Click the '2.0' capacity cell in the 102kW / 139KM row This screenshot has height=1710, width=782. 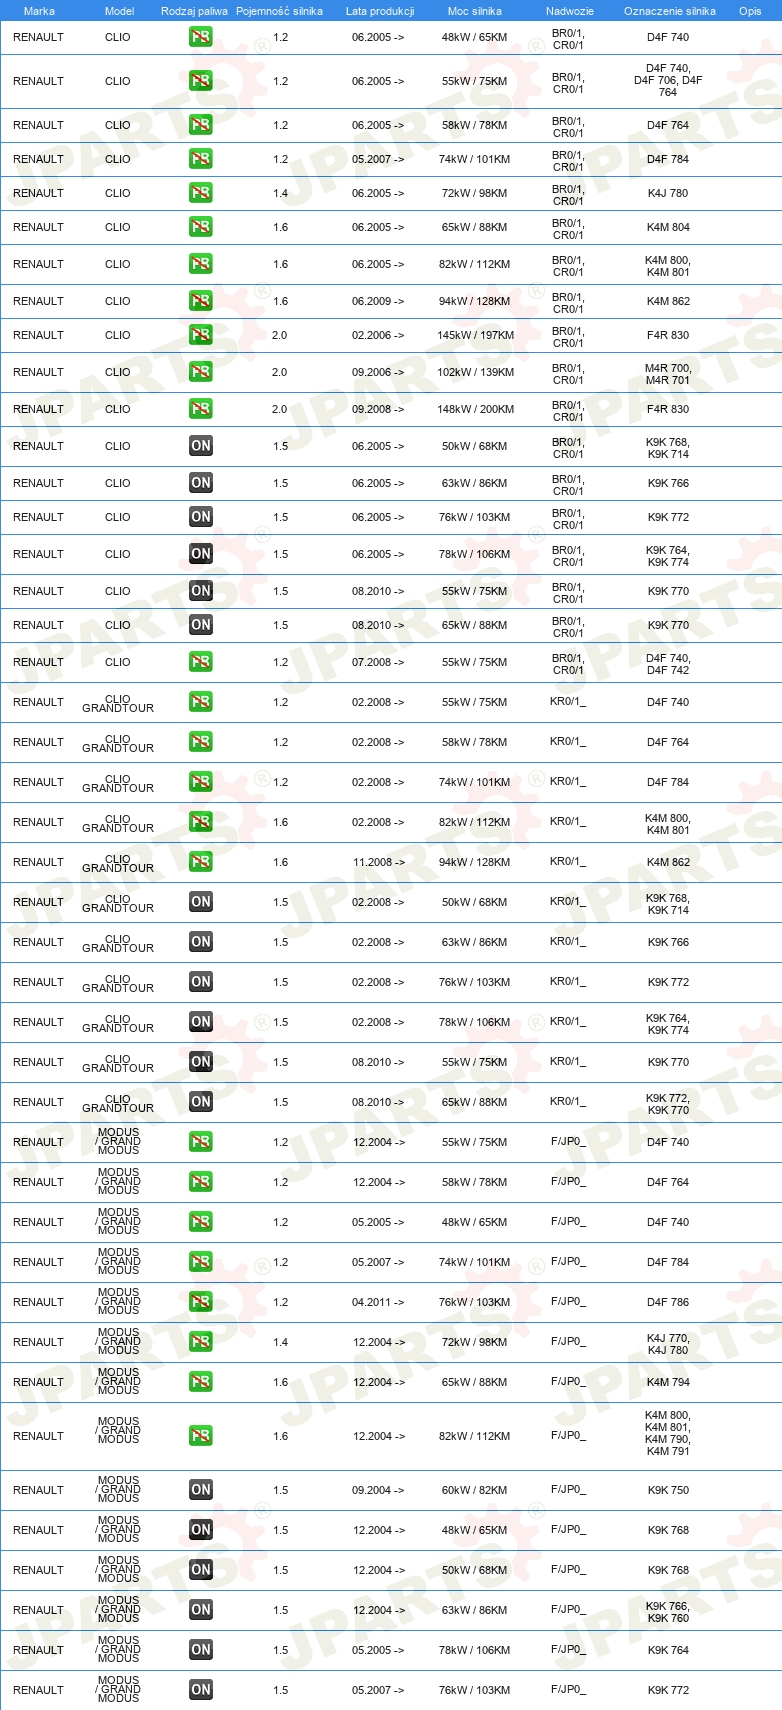click(280, 372)
